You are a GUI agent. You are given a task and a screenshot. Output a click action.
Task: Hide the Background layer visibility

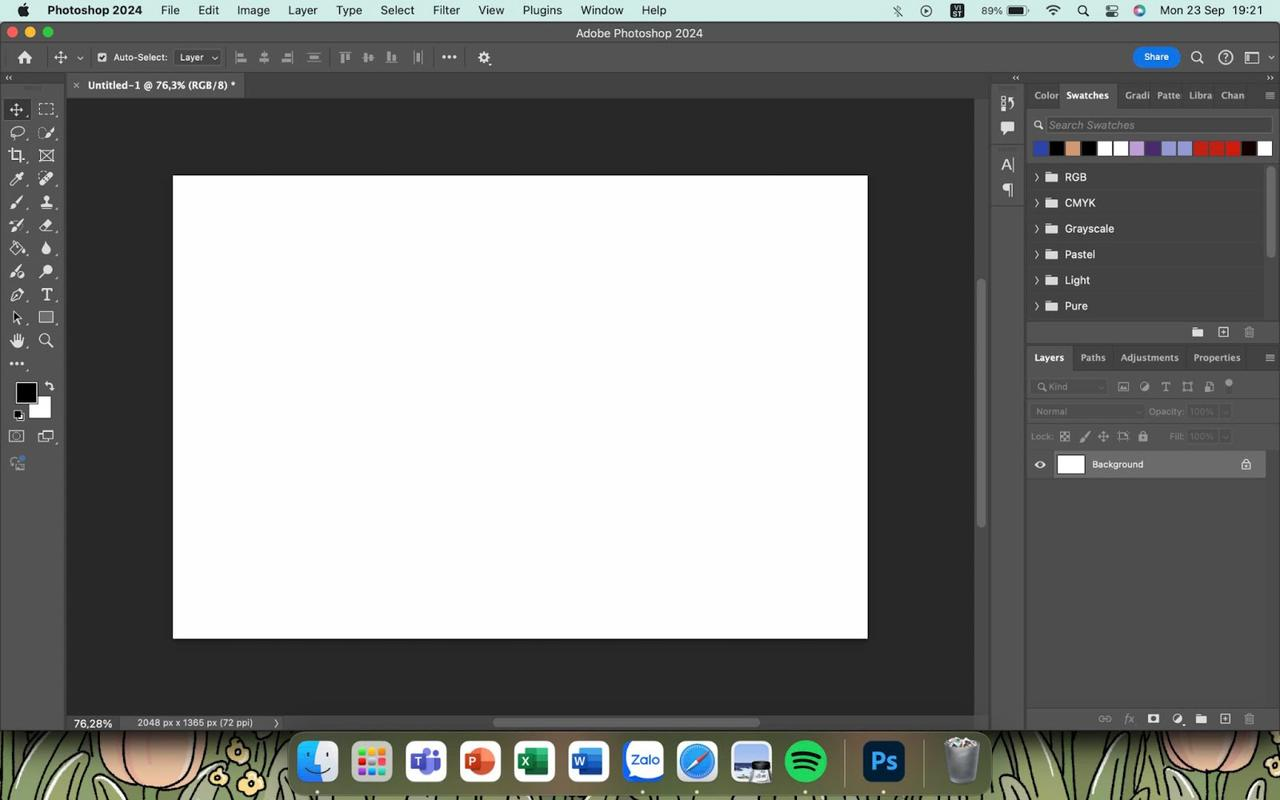tap(1040, 465)
